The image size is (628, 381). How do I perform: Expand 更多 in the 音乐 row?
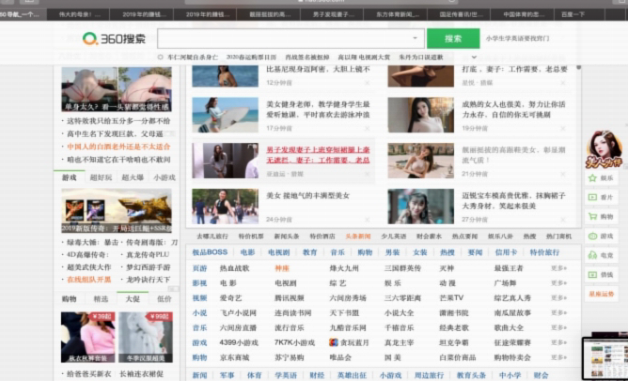click(x=559, y=327)
